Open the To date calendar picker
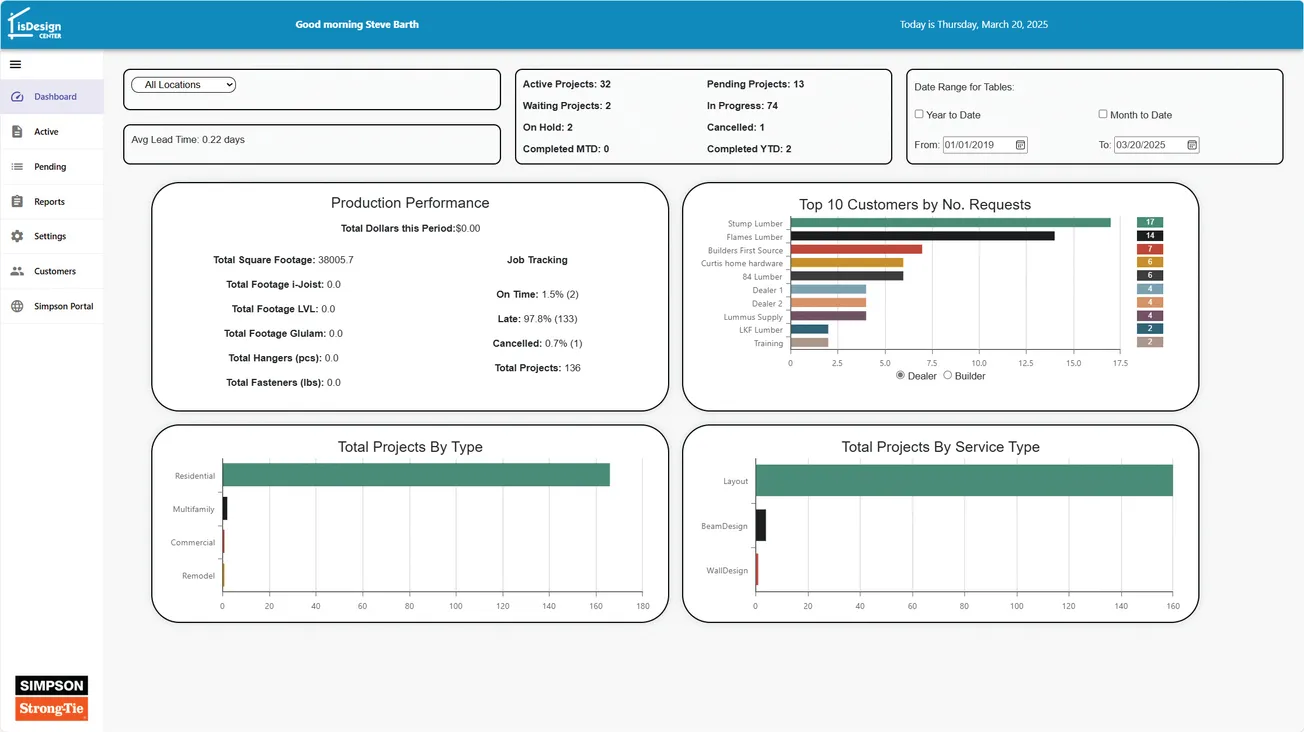 pyautogui.click(x=1190, y=144)
